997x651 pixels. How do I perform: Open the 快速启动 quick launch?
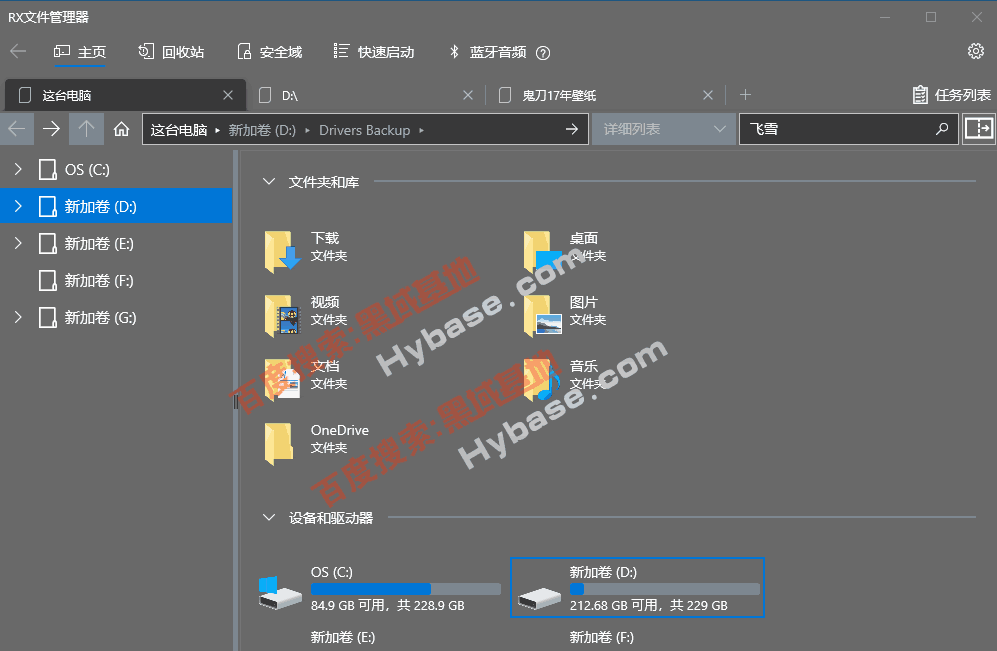pos(373,52)
